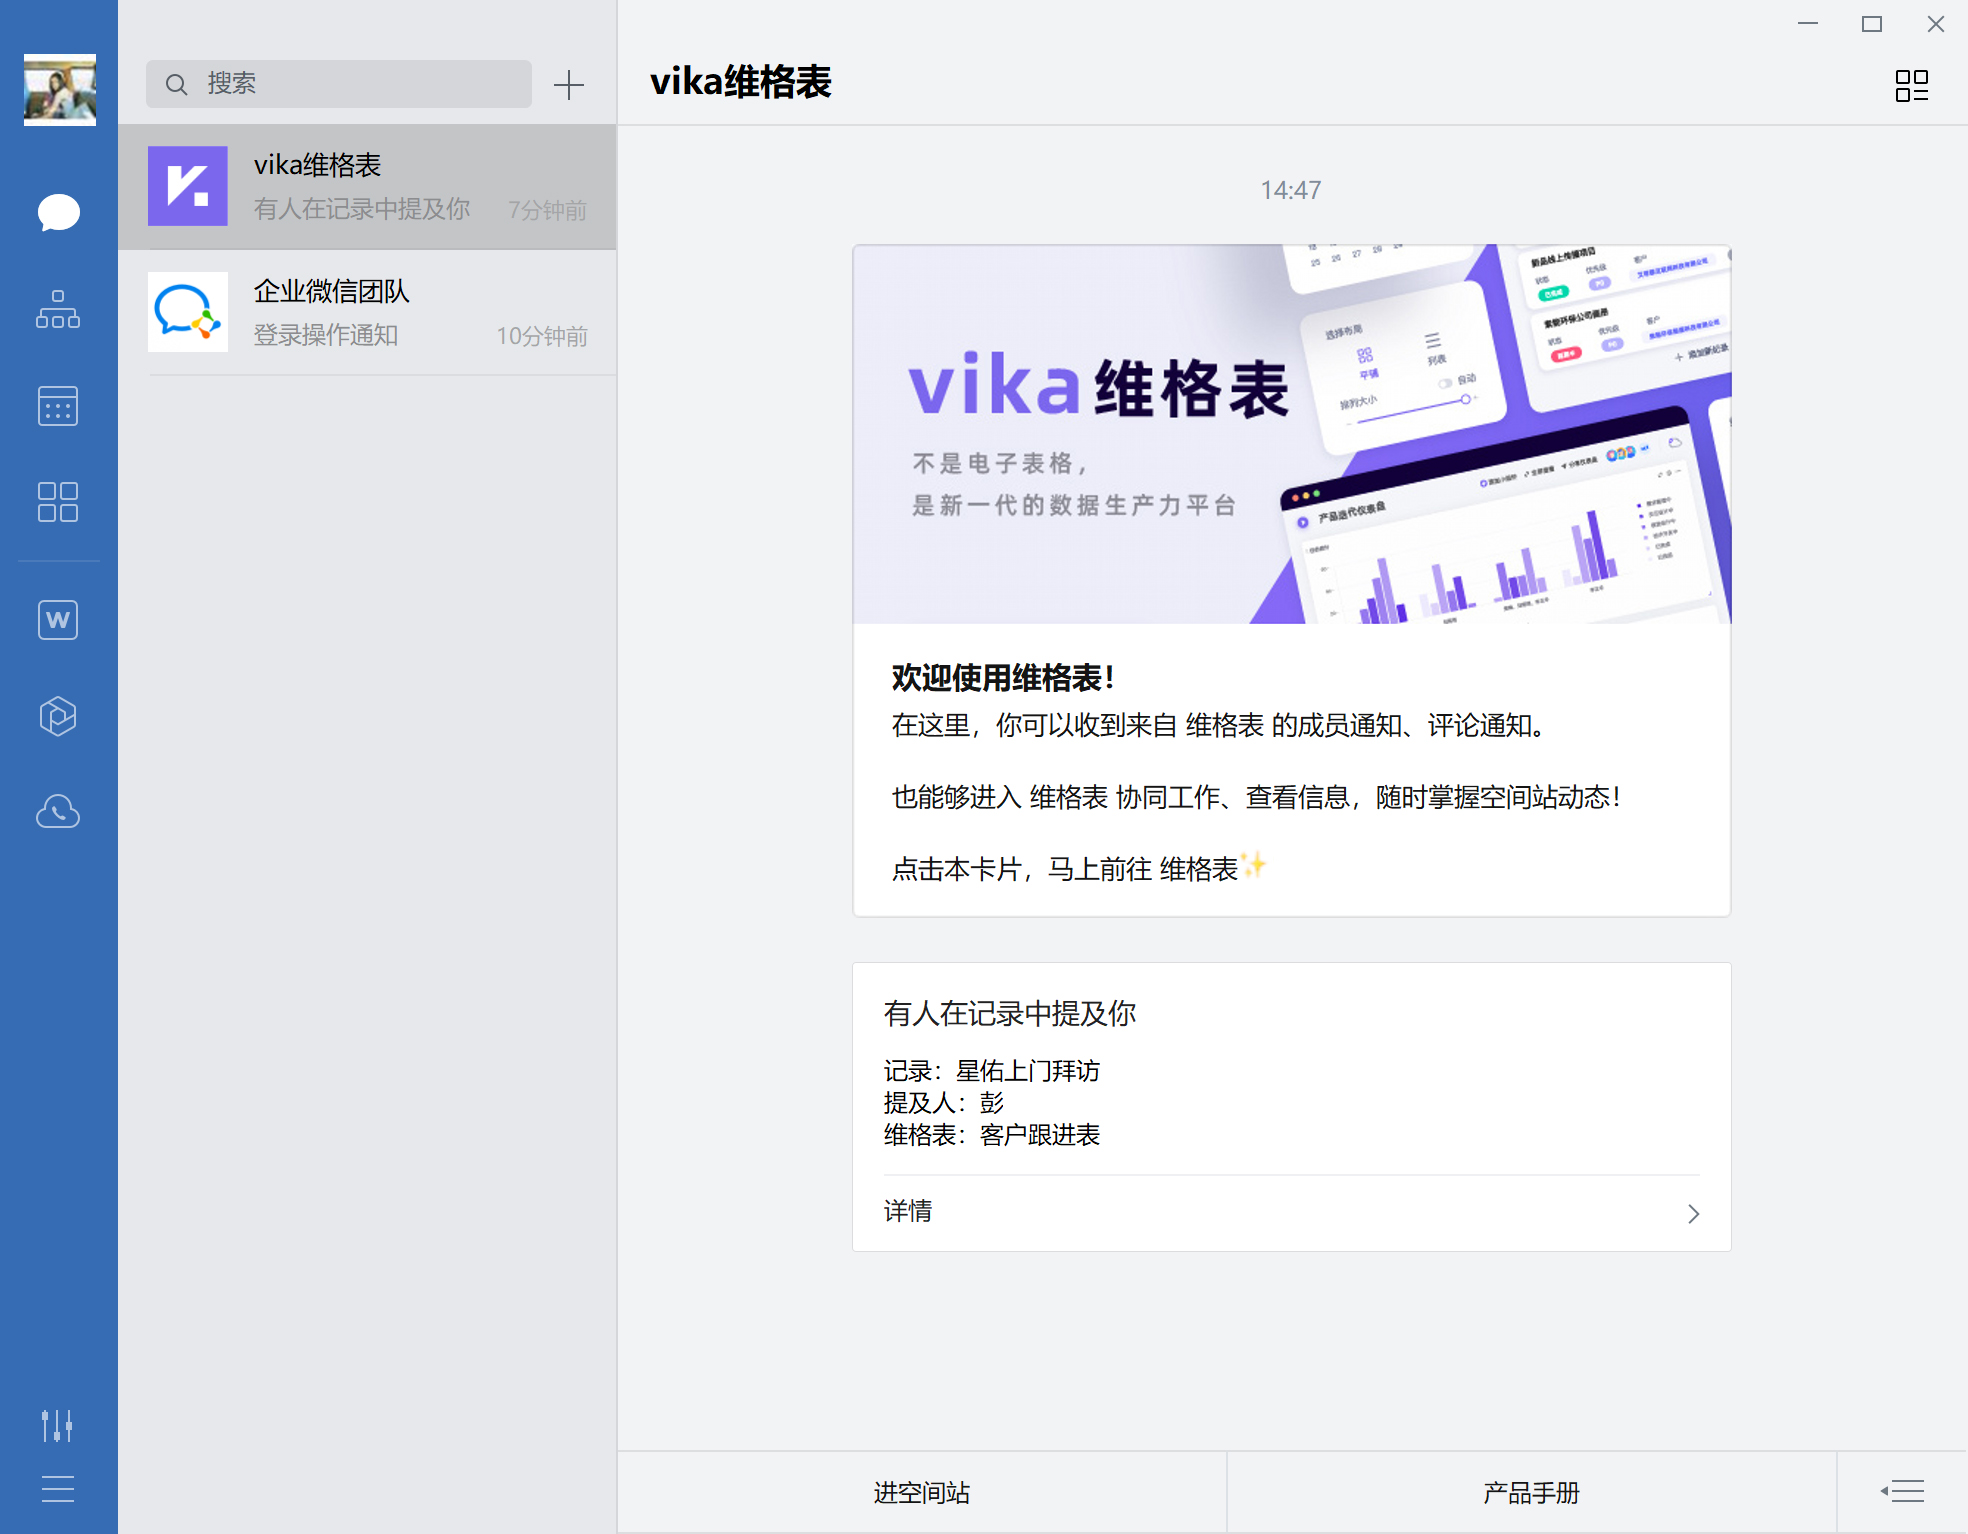Open the Messages chat bubble icon

click(58, 212)
